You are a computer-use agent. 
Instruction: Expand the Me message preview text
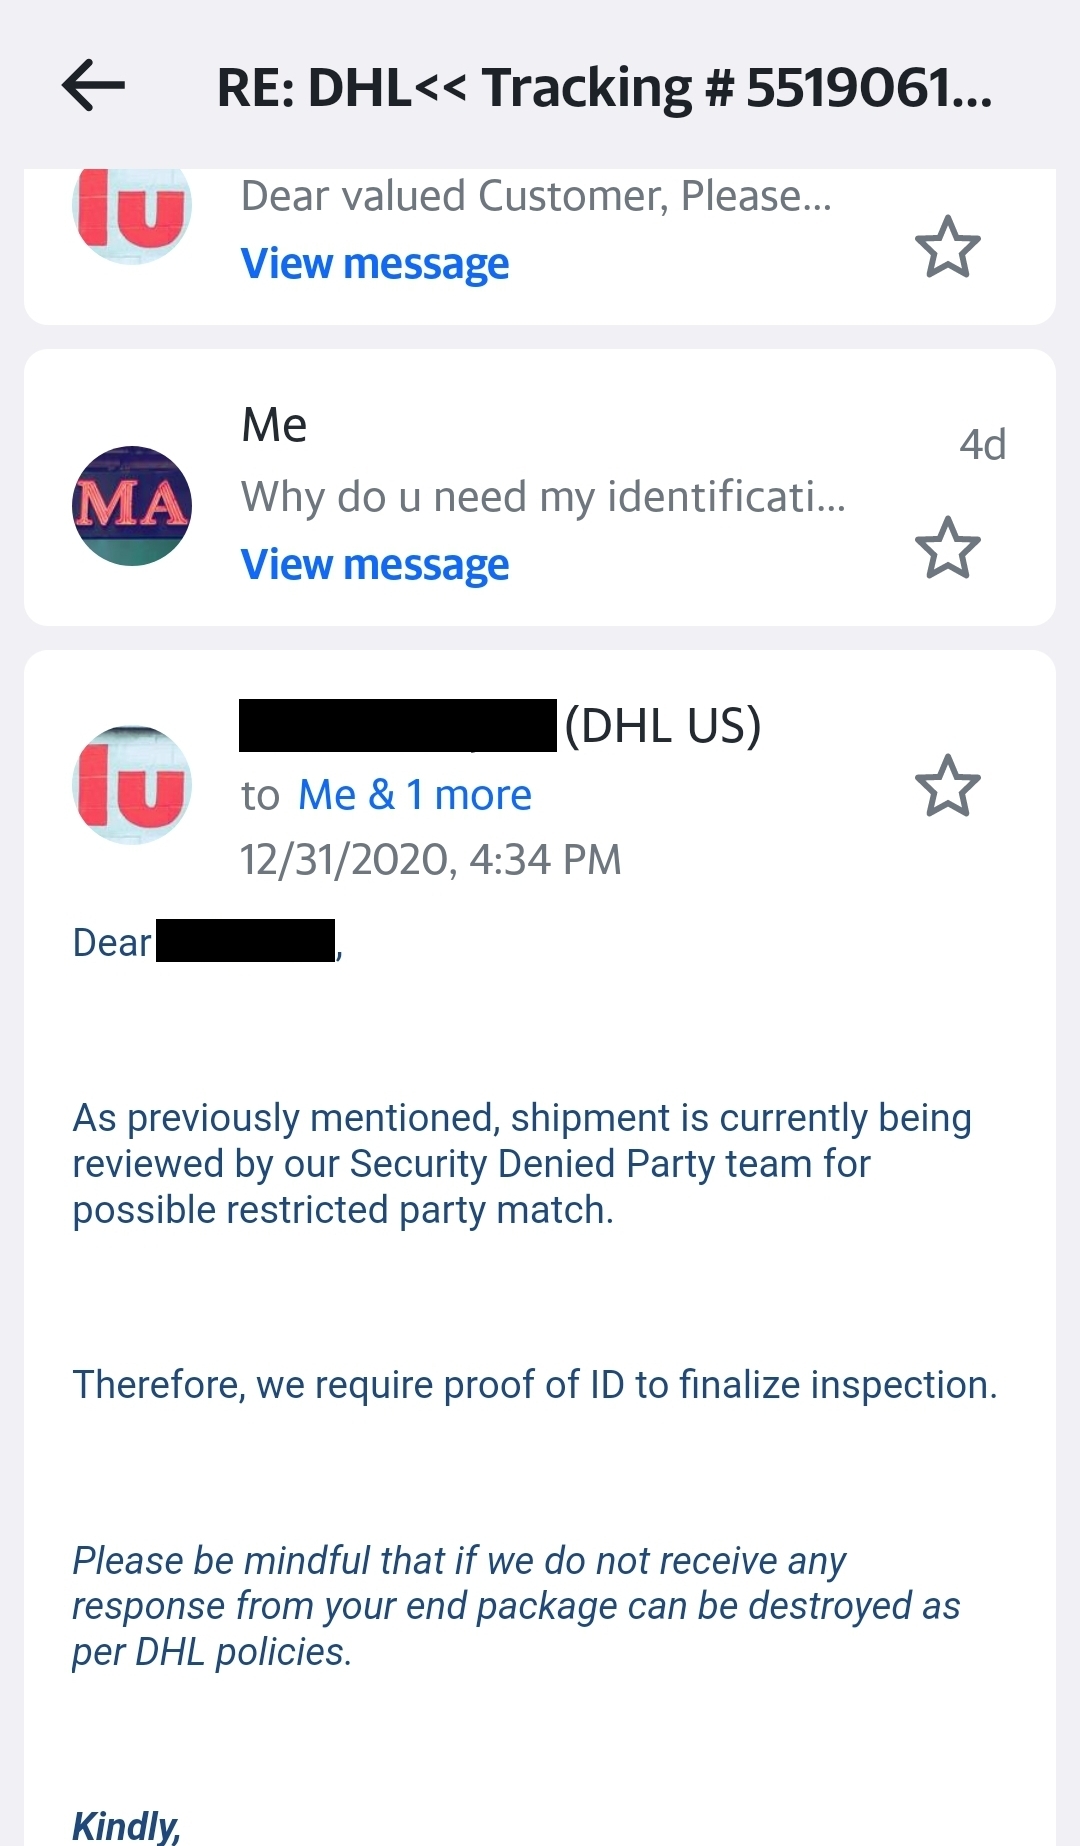click(543, 496)
